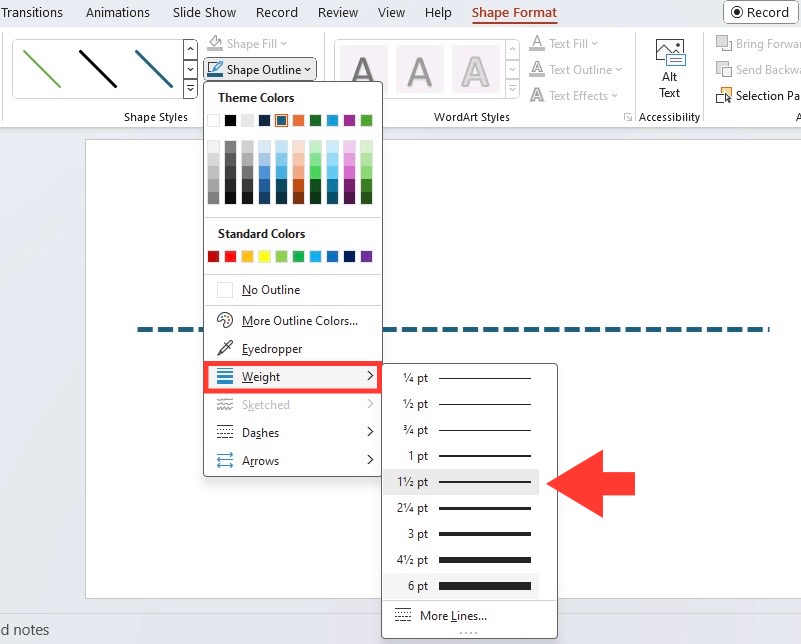Choose No Outline option
This screenshot has height=644, width=801.
[293, 290]
